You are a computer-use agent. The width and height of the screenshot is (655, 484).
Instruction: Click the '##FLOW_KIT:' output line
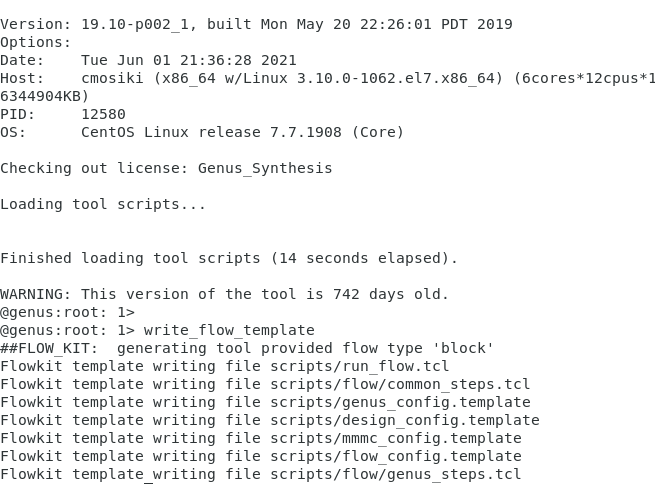click(x=247, y=348)
